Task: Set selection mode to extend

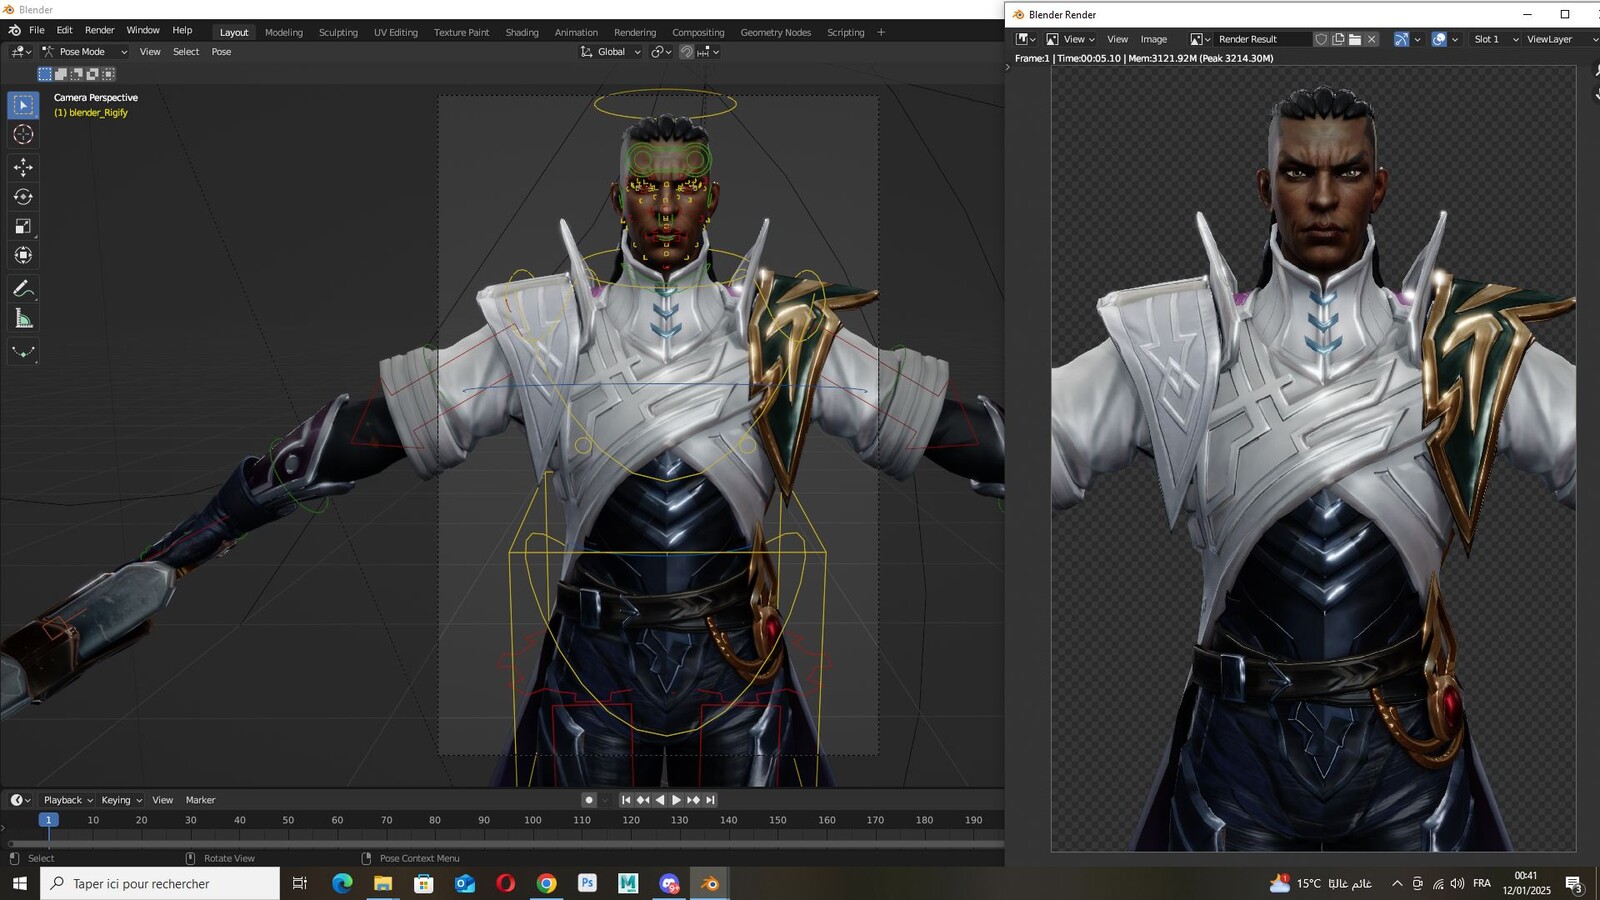Action: pos(61,74)
